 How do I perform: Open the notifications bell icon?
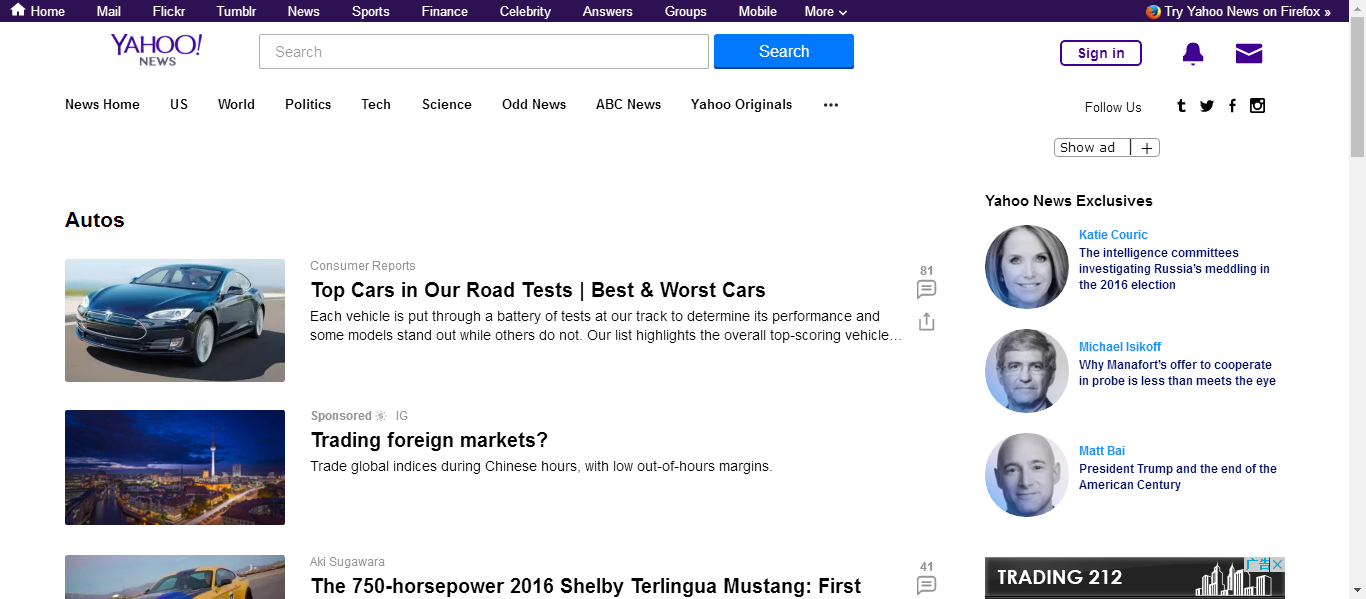(x=1192, y=54)
